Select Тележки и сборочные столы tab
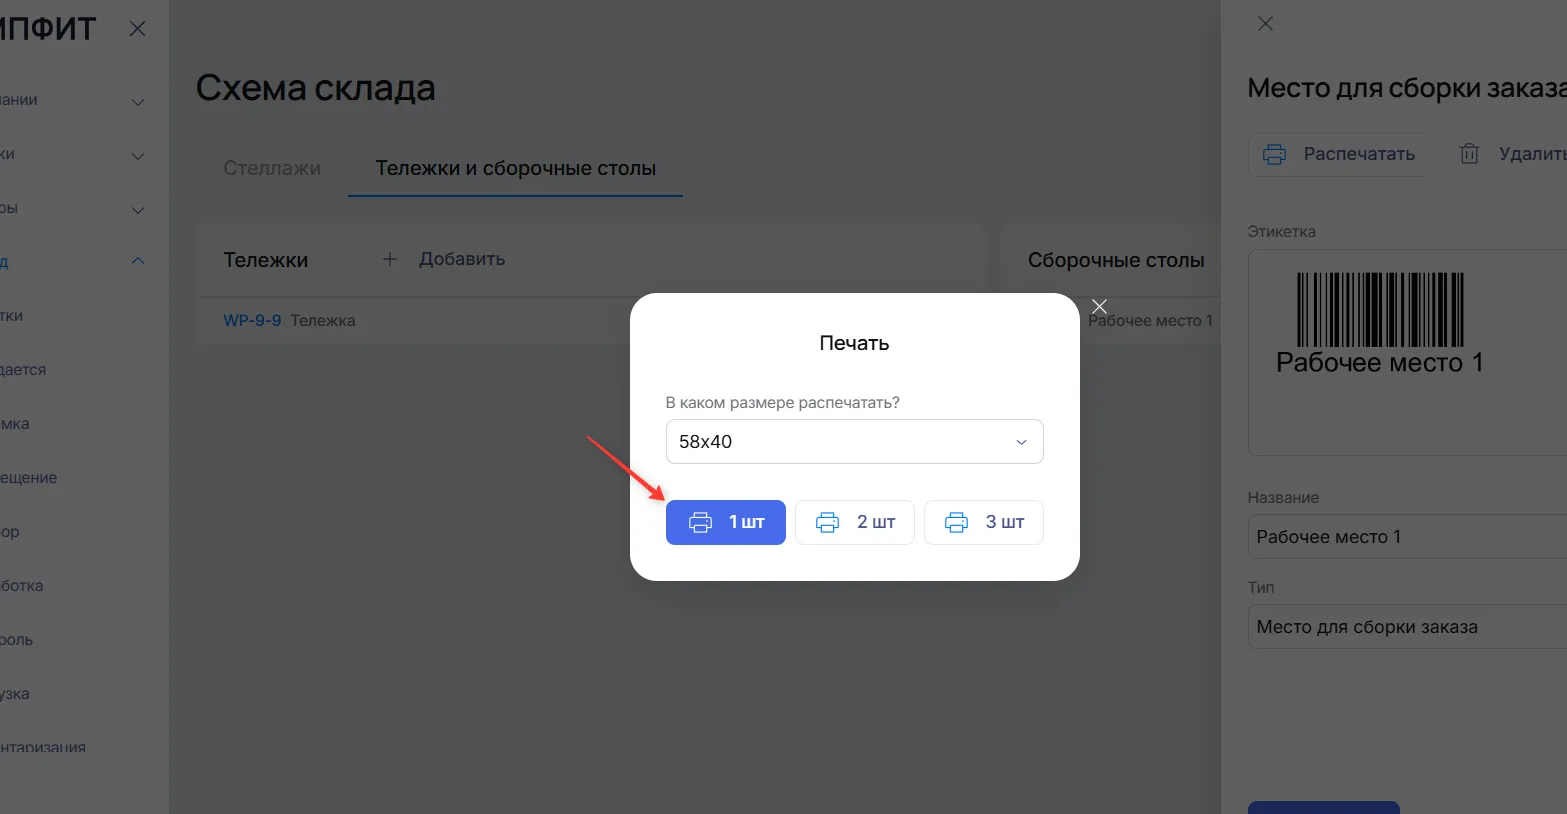 pos(516,168)
